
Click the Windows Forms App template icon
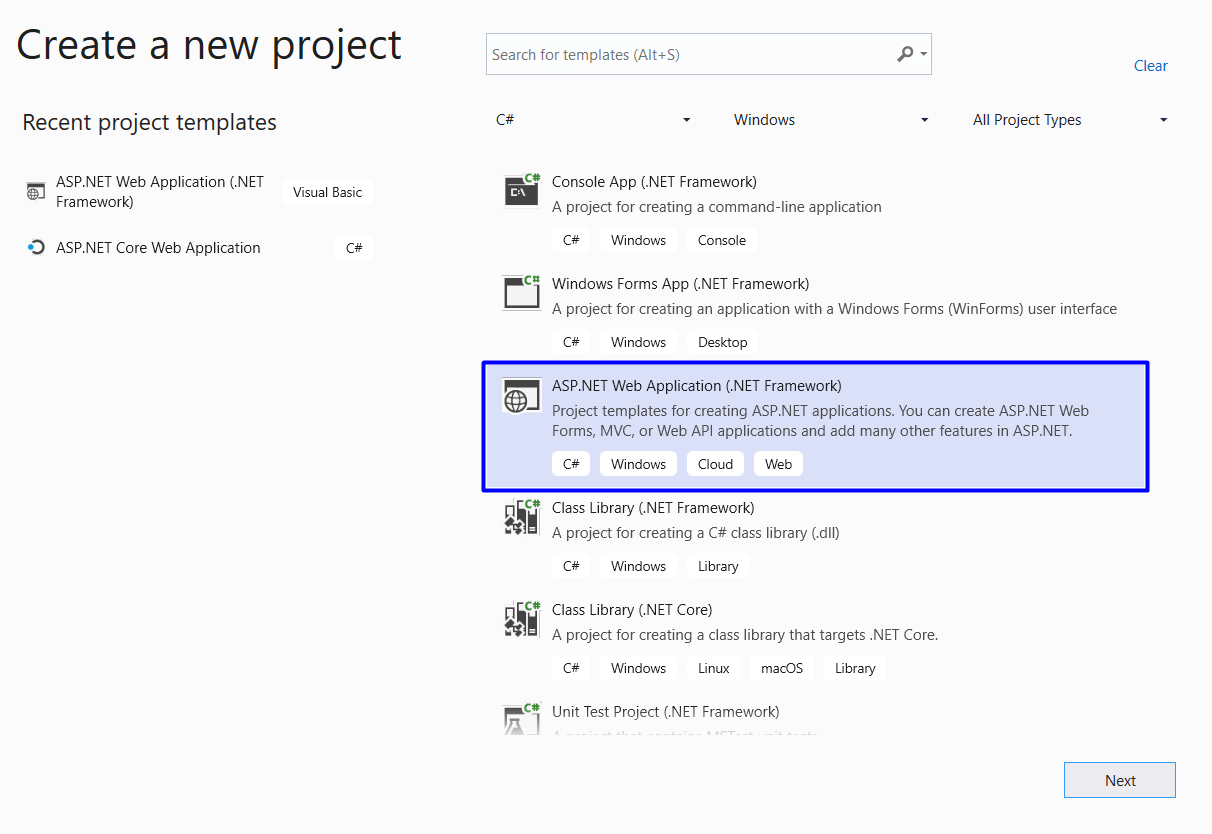522,292
